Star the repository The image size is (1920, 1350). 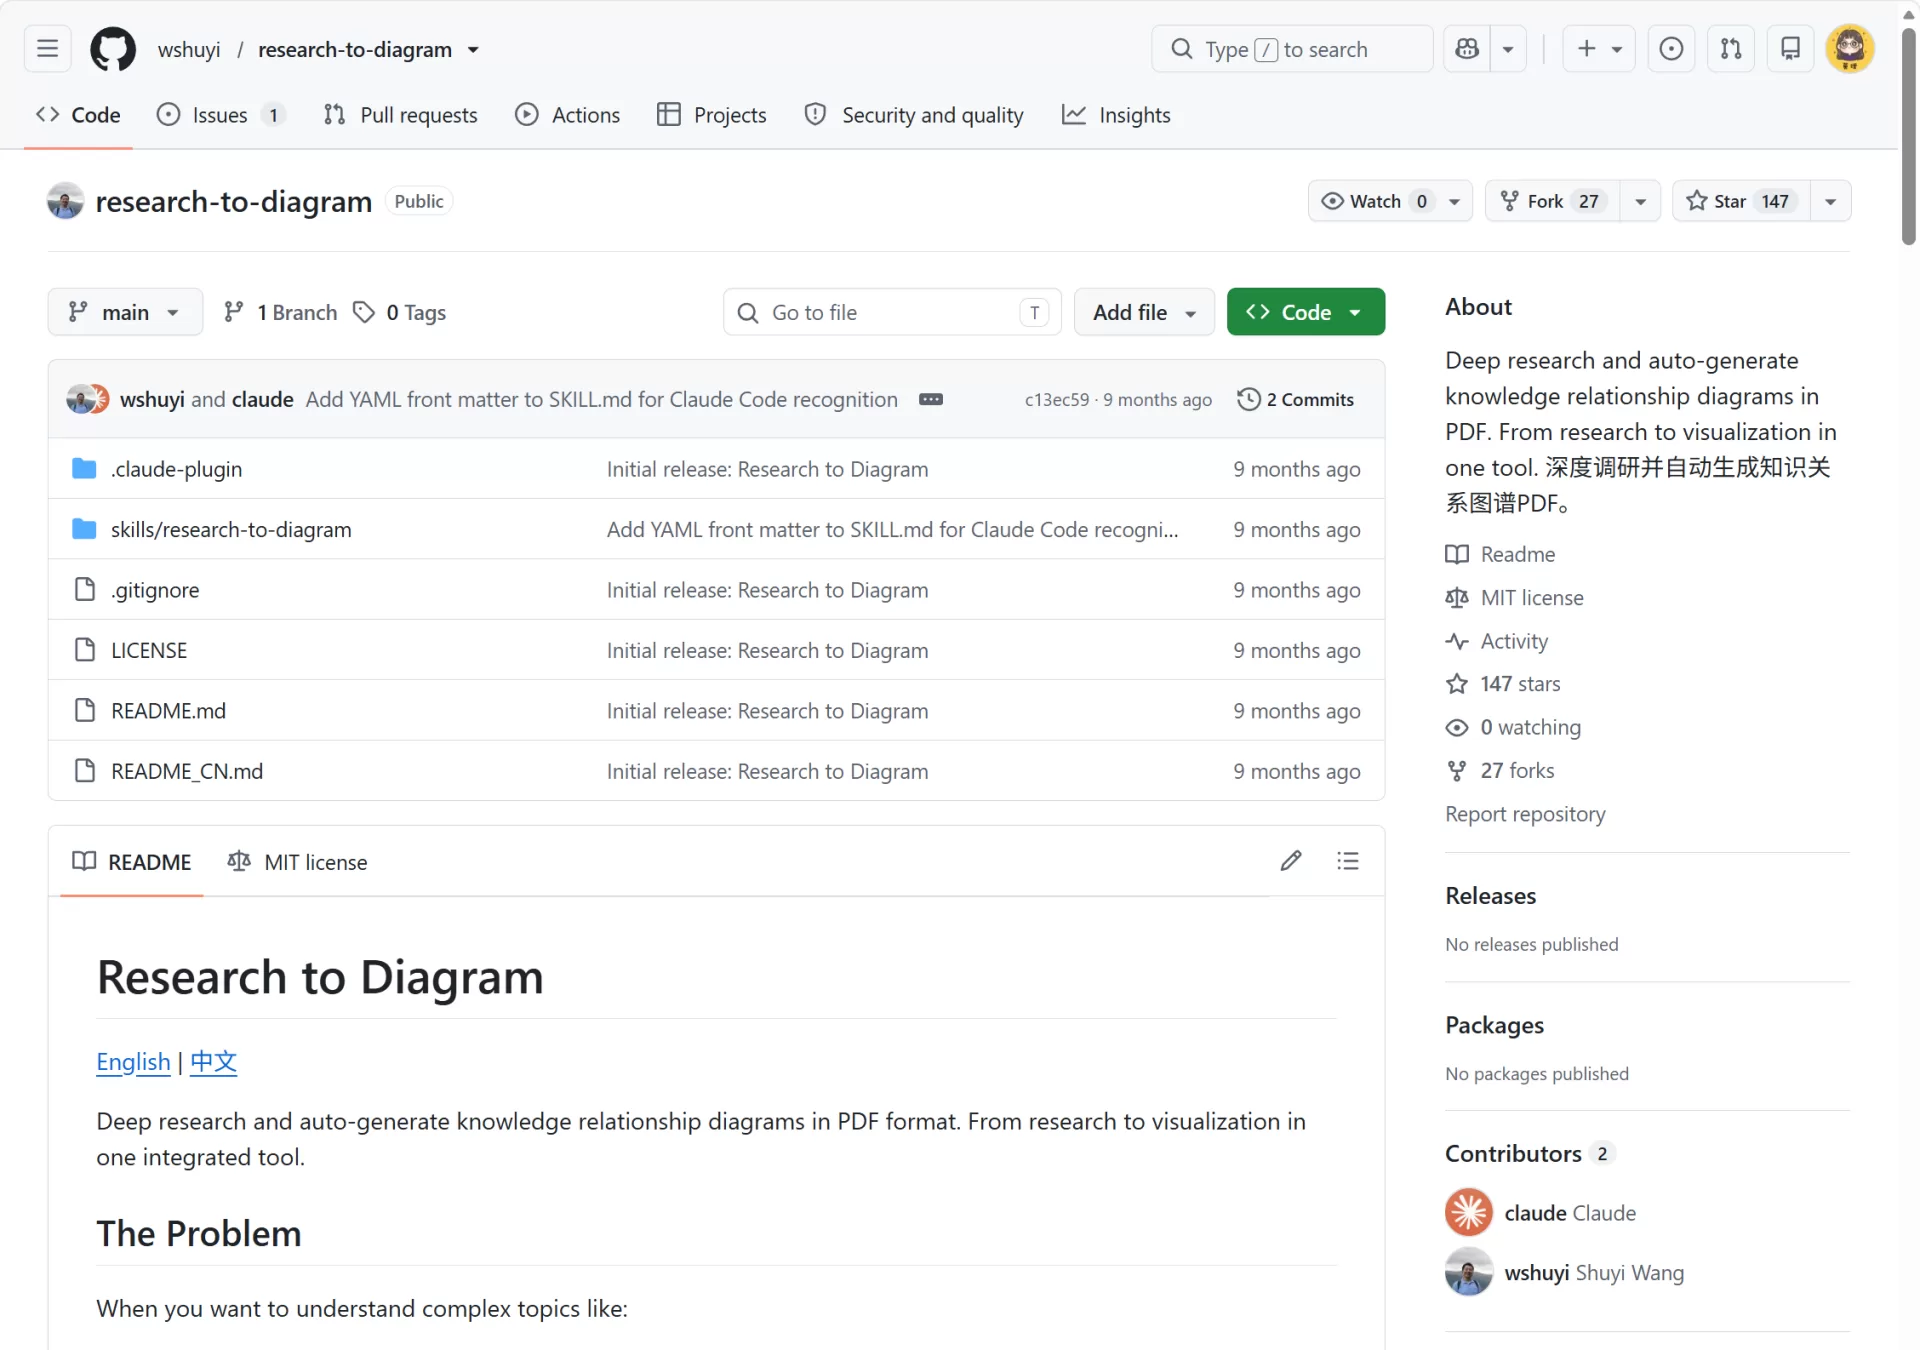click(x=1741, y=201)
